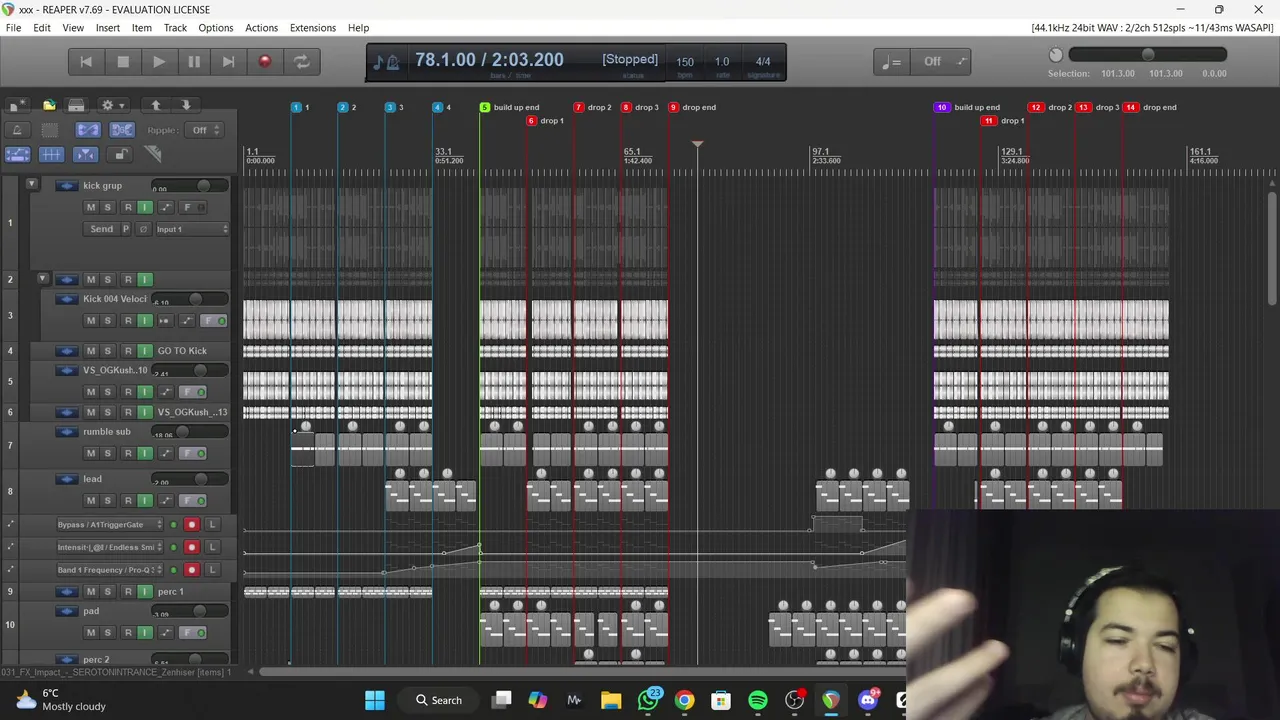Go to project end transport button
1280x720 pixels.
click(229, 62)
